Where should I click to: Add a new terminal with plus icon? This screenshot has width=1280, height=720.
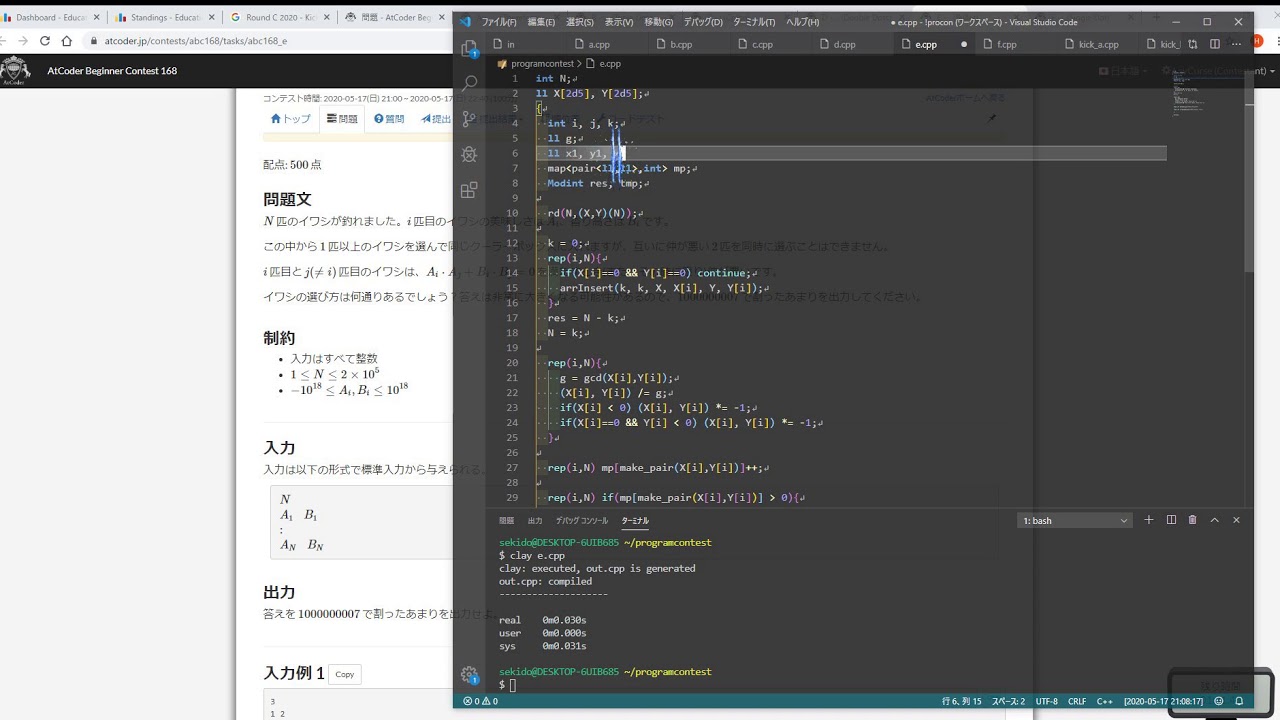click(x=1149, y=520)
